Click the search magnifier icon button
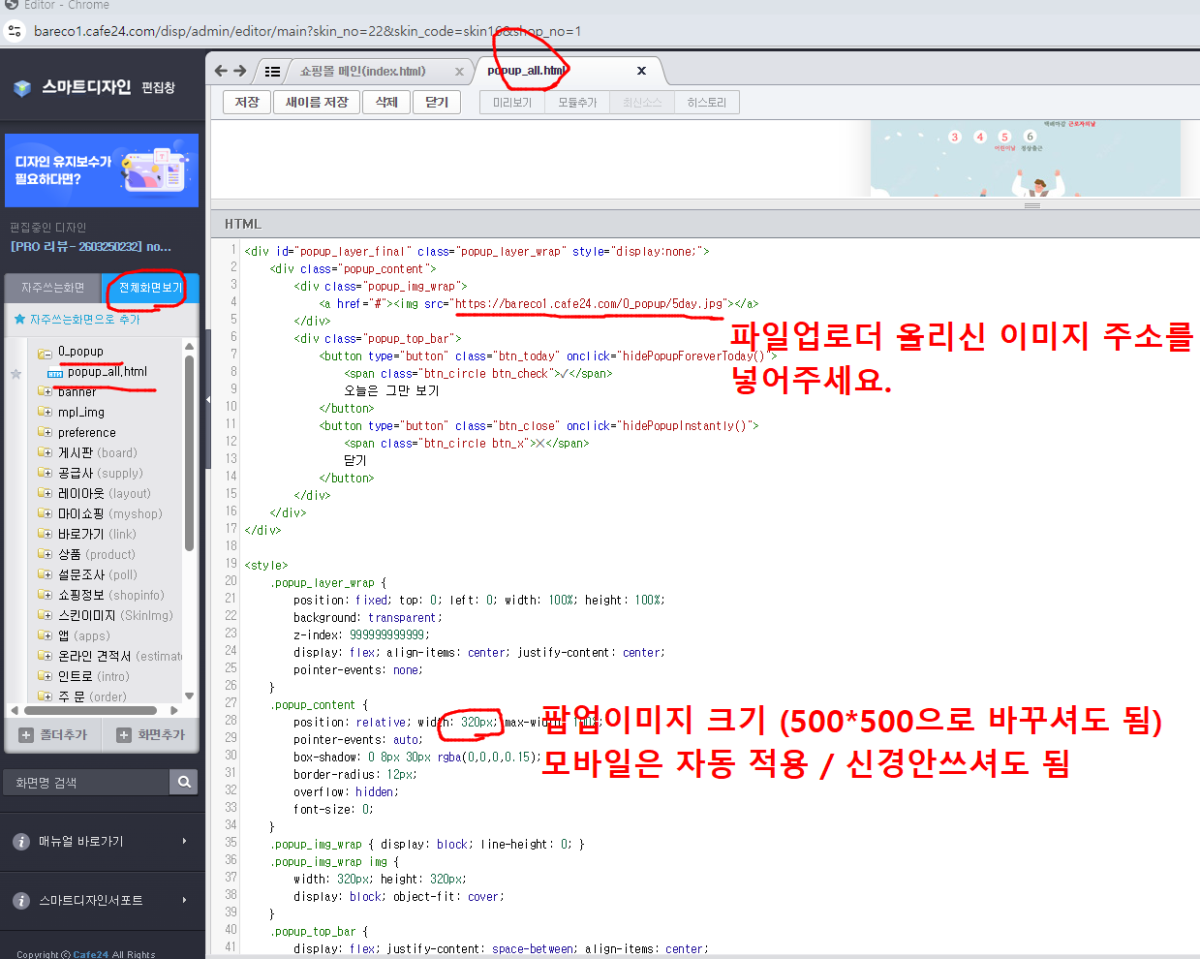The image size is (1200, 959). click(184, 782)
